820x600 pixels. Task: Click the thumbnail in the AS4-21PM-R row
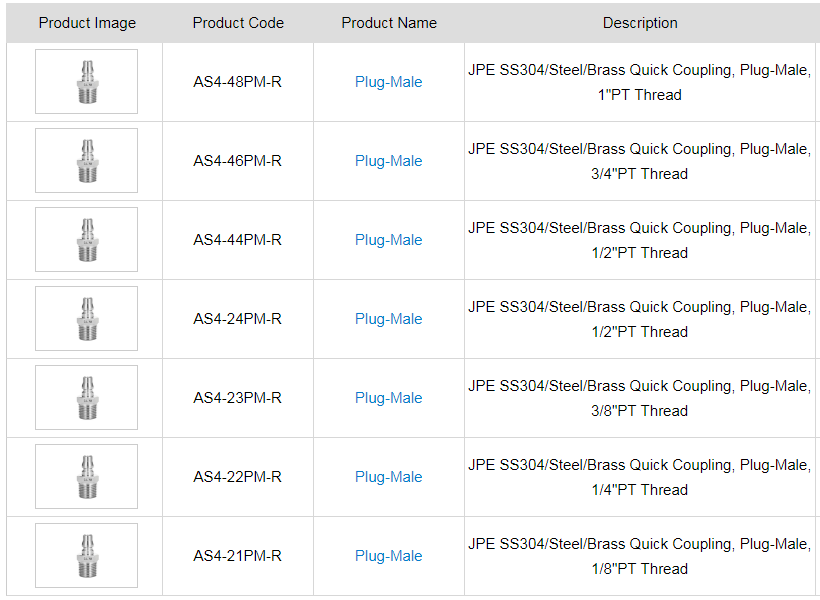(86, 556)
